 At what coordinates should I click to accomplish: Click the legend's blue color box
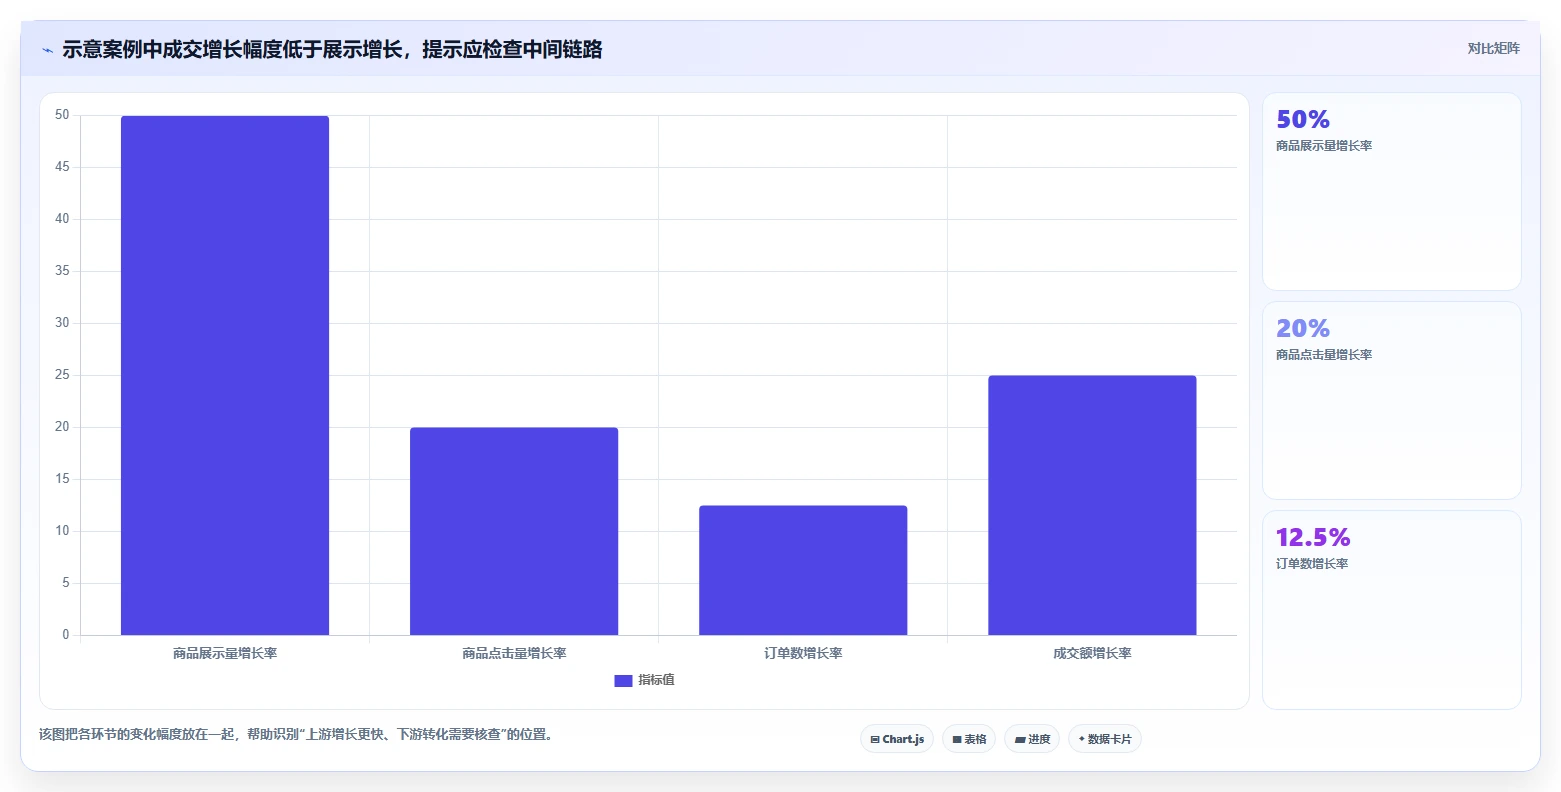point(623,681)
